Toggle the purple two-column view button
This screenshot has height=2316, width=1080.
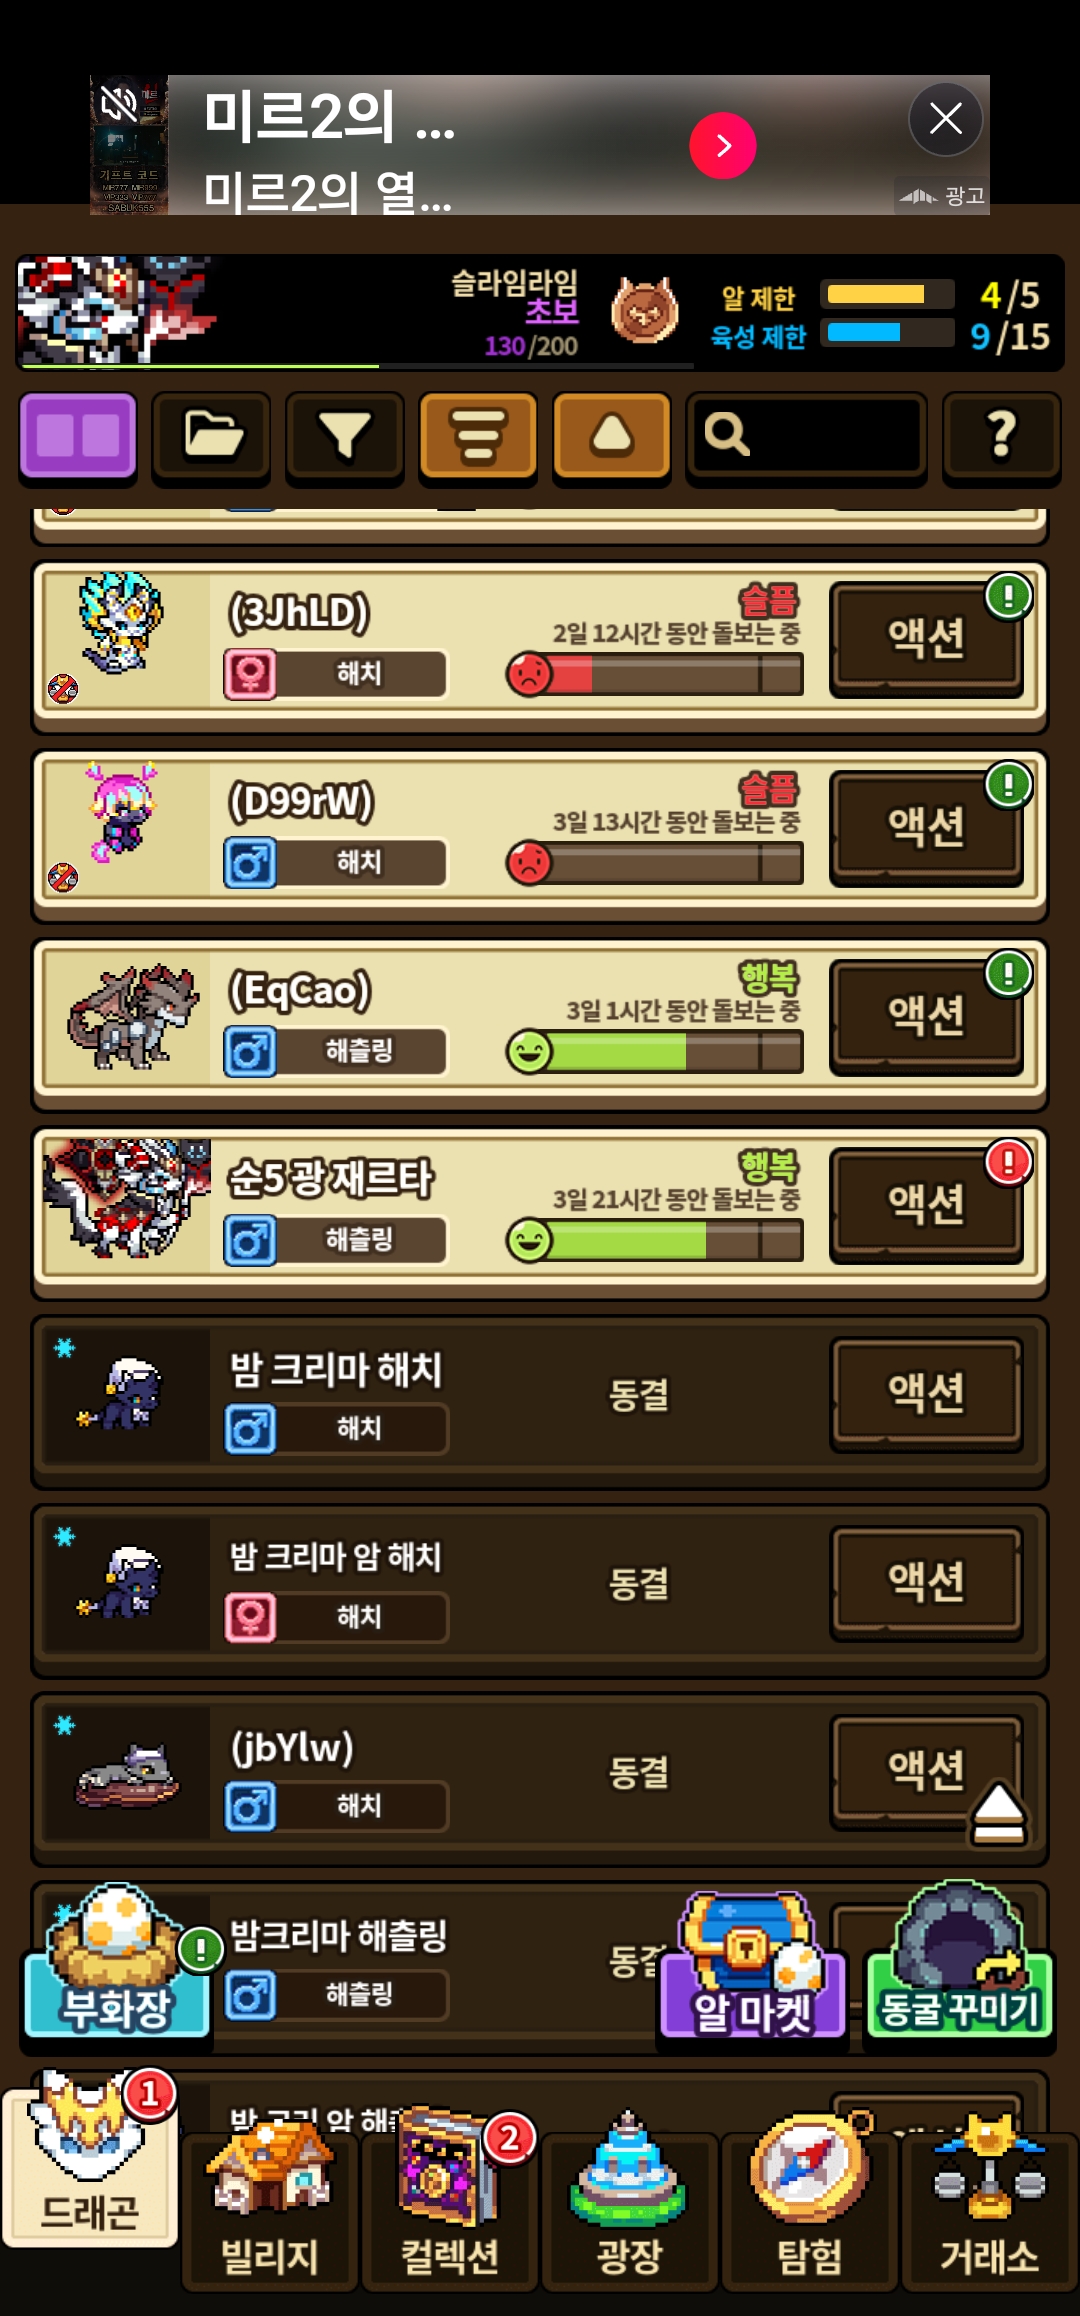click(x=78, y=437)
